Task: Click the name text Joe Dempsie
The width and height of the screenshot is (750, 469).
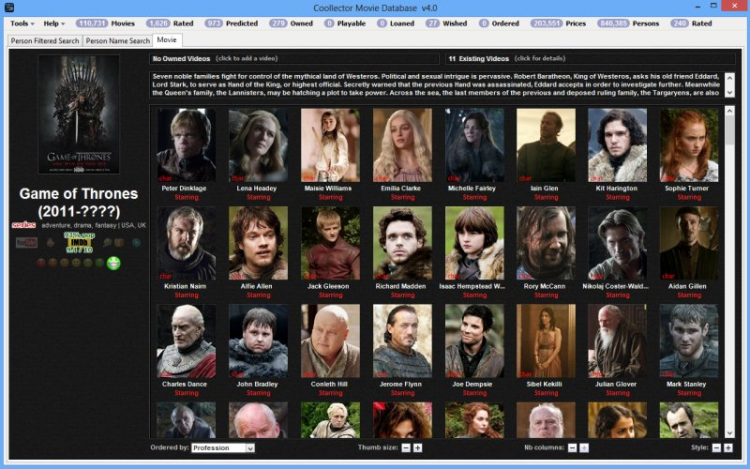Action: pos(472,384)
